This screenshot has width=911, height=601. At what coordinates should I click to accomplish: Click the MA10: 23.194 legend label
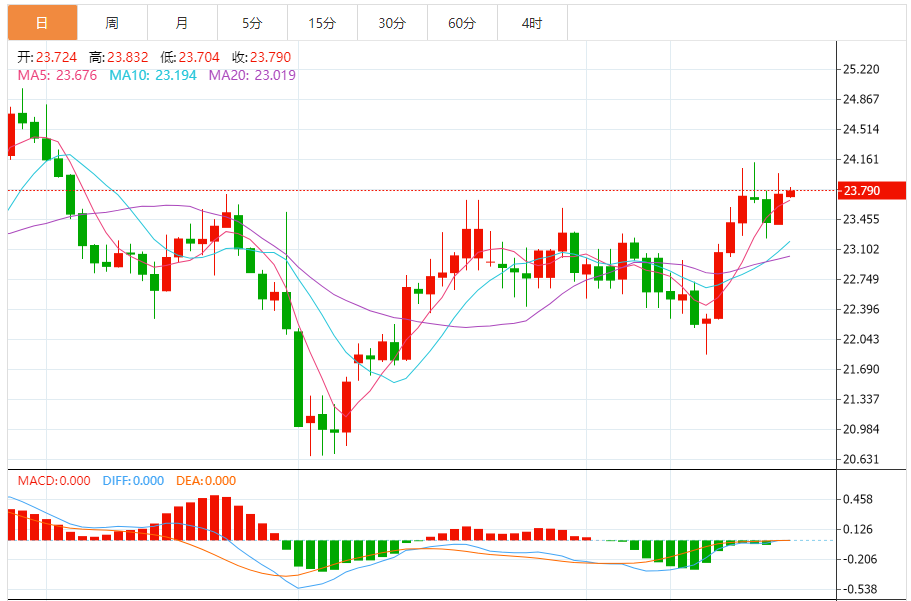153,75
